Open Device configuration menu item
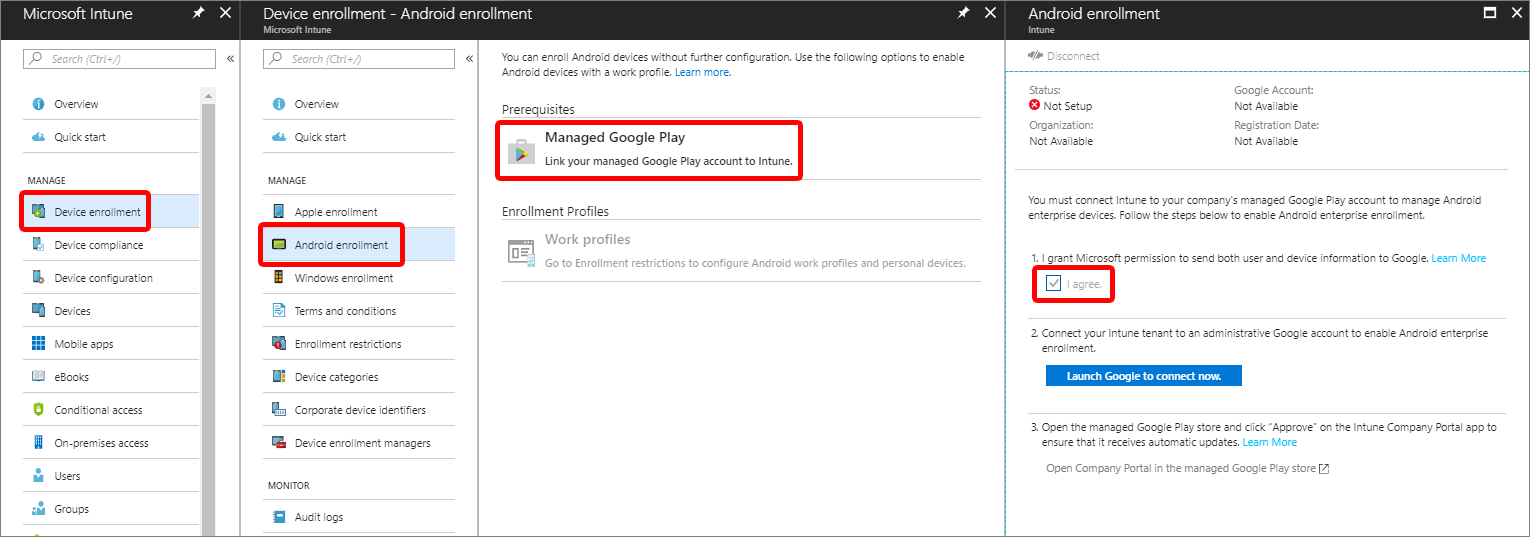 click(x=110, y=278)
